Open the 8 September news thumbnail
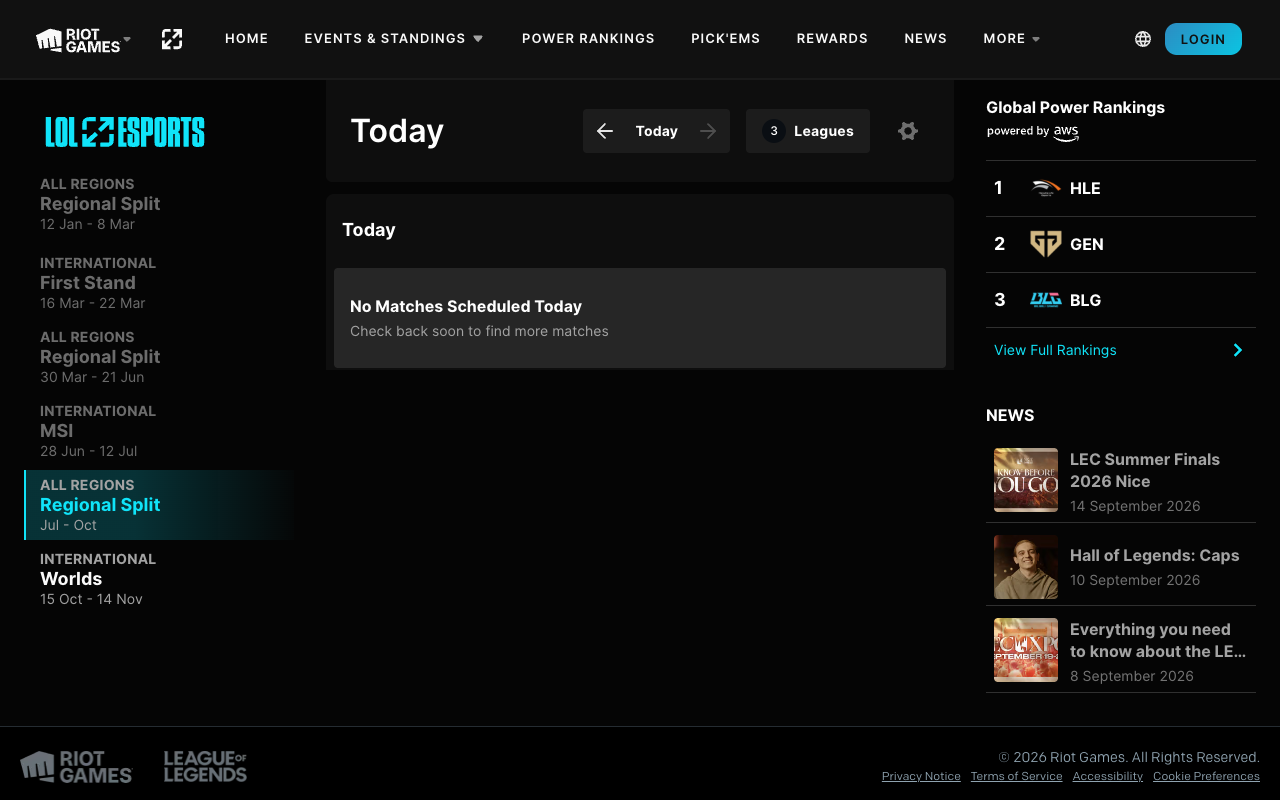This screenshot has width=1280, height=800. [x=1026, y=650]
